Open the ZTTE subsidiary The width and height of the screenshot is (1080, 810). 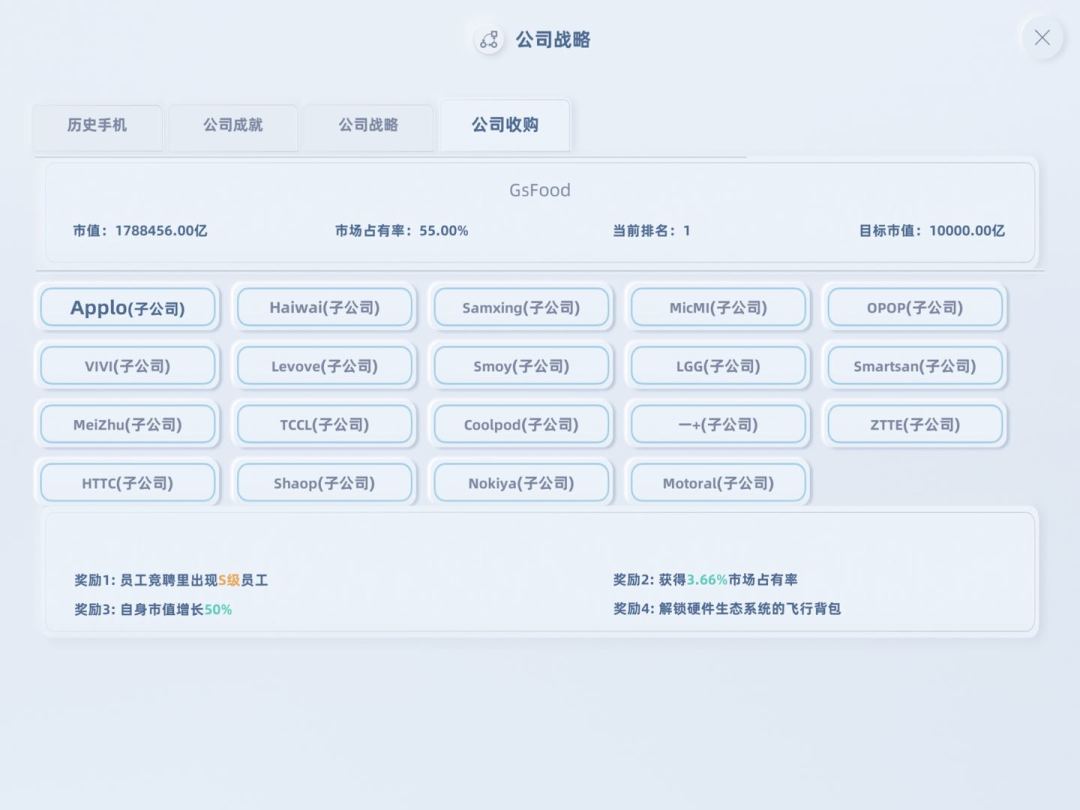[915, 424]
